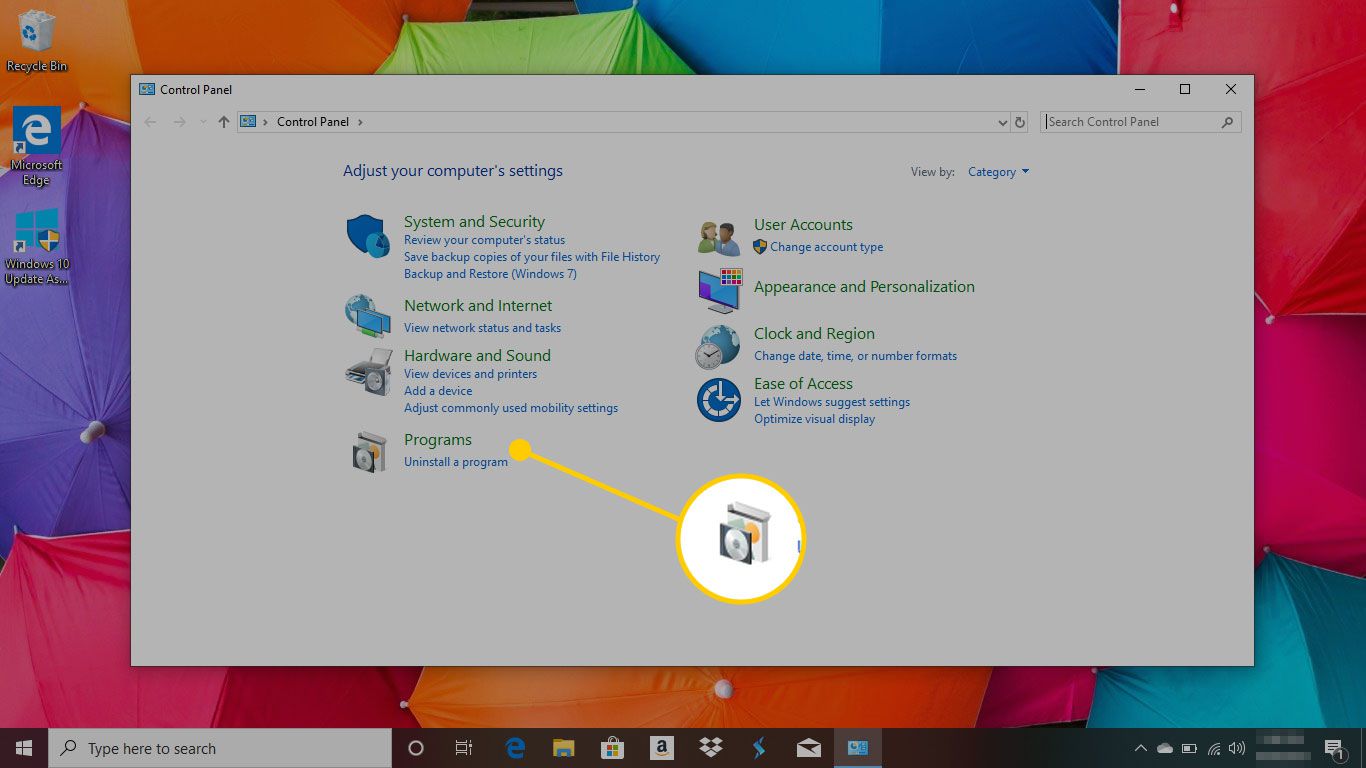The height and width of the screenshot is (768, 1366).
Task: Open the Programs category icon
Action: coord(369,452)
